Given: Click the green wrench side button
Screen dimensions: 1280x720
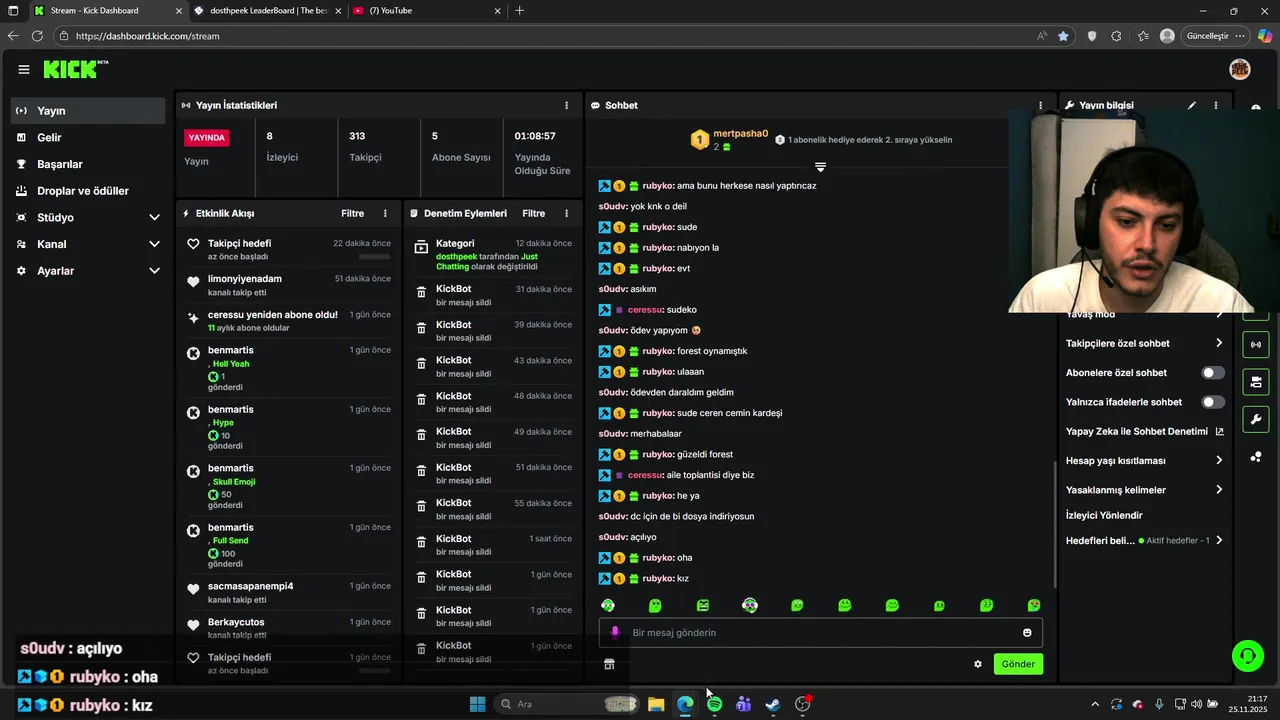Looking at the screenshot, I should (x=1256, y=419).
